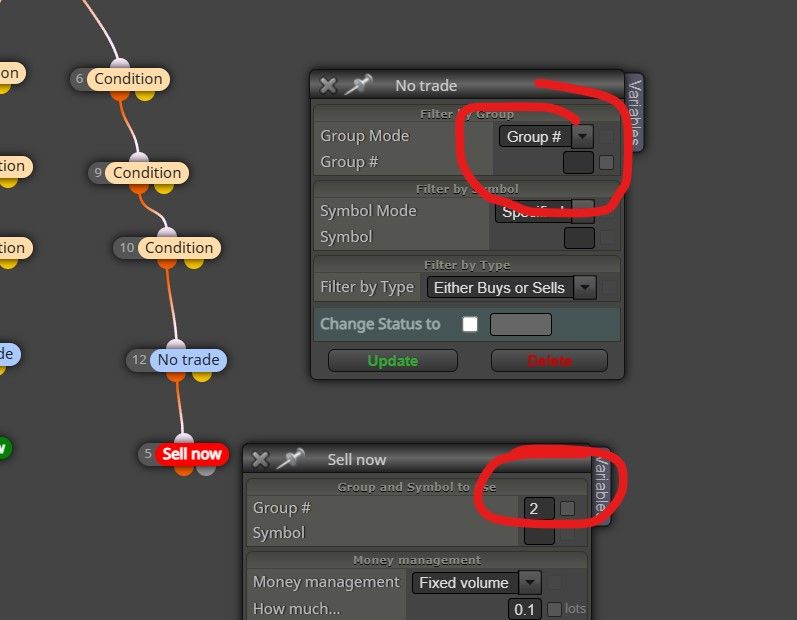Click the input connector dot above Condition 10

167,233
